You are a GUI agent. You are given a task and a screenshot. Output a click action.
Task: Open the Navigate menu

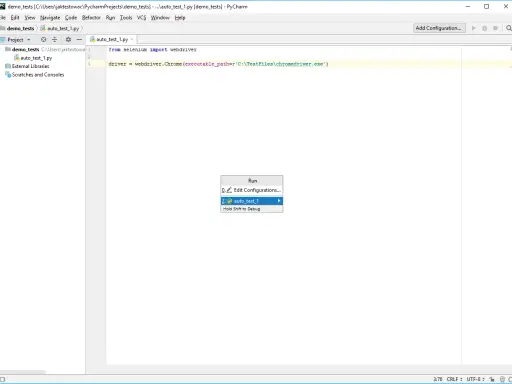coord(50,18)
